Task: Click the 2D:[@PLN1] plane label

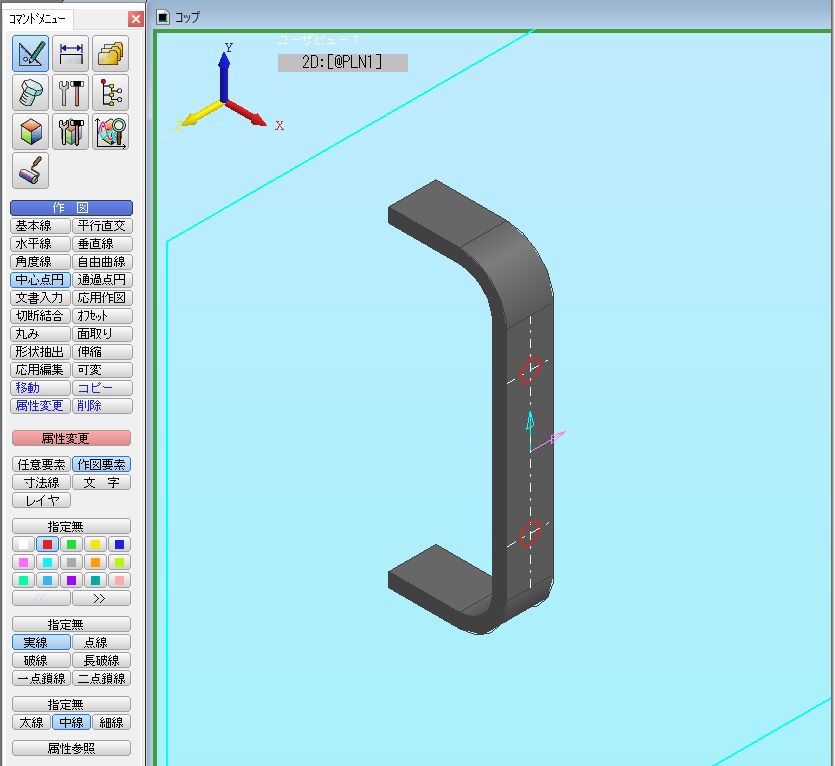Action: pyautogui.click(x=342, y=62)
